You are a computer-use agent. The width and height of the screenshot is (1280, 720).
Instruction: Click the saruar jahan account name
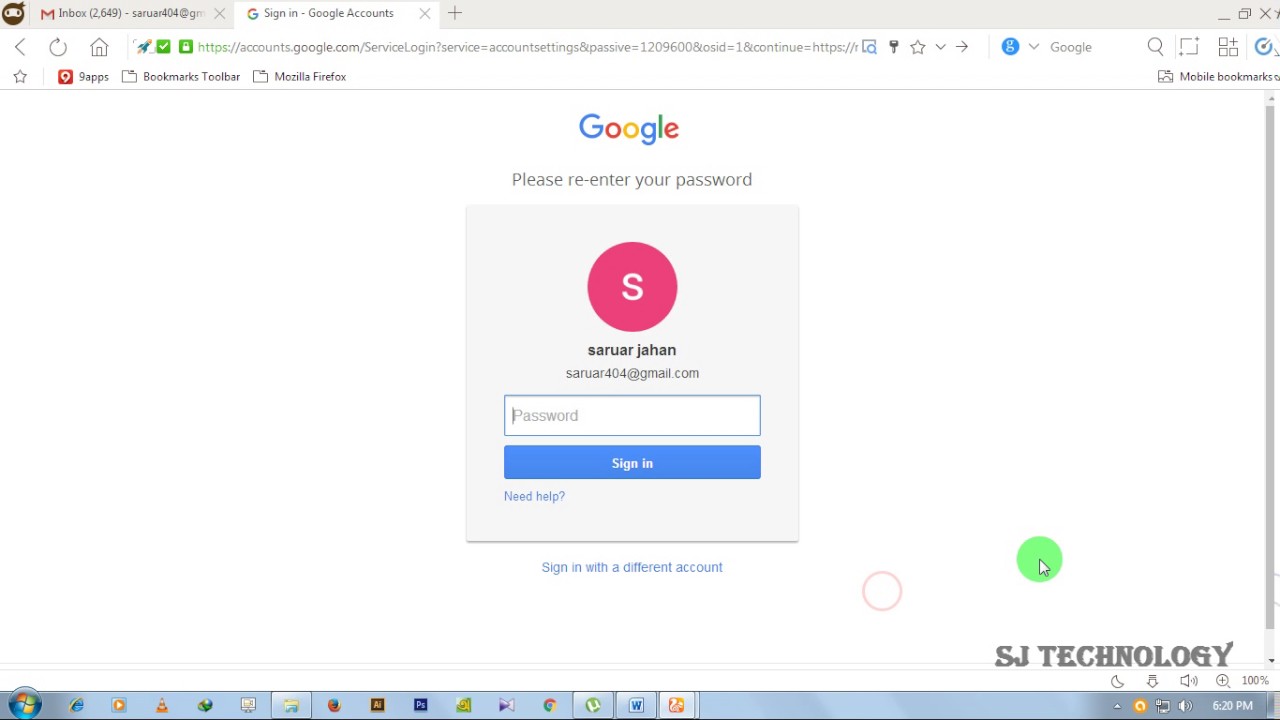pyautogui.click(x=632, y=350)
